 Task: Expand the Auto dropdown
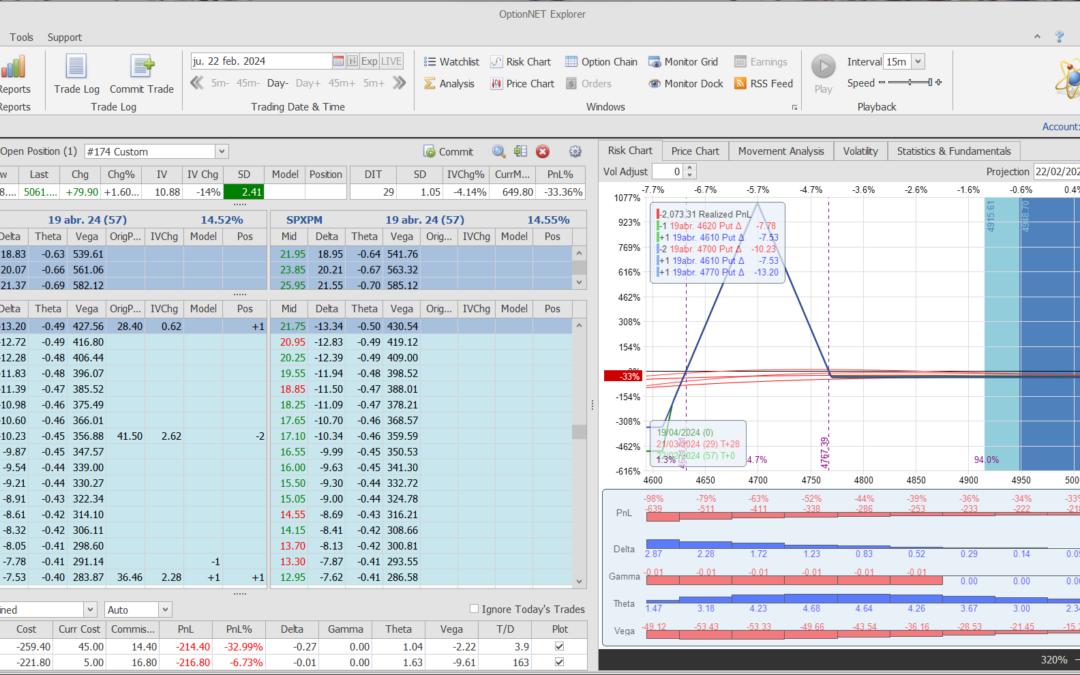point(165,609)
